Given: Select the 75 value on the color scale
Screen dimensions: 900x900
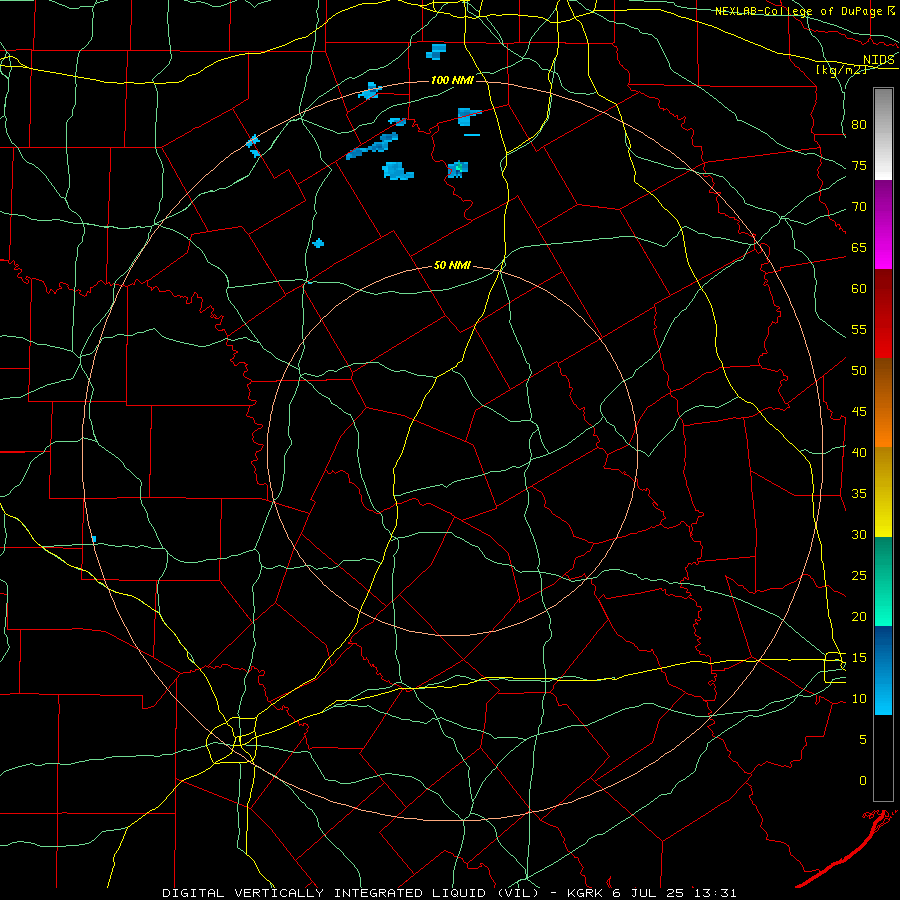Looking at the screenshot, I should pyautogui.click(x=859, y=165).
